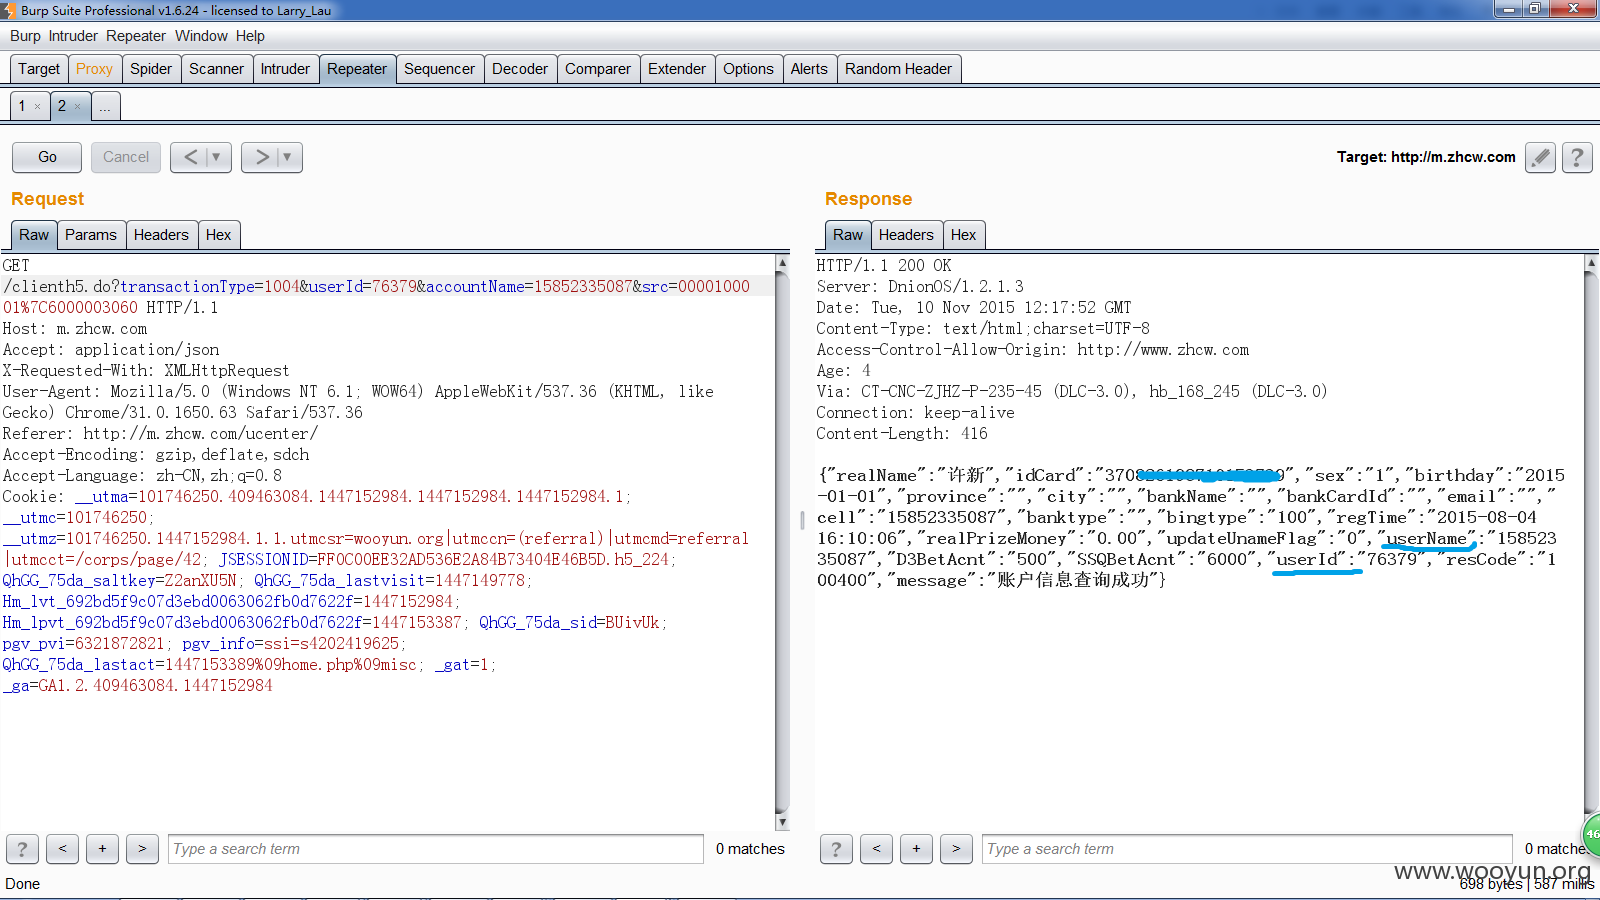Switch to the Proxy tab

(94, 69)
